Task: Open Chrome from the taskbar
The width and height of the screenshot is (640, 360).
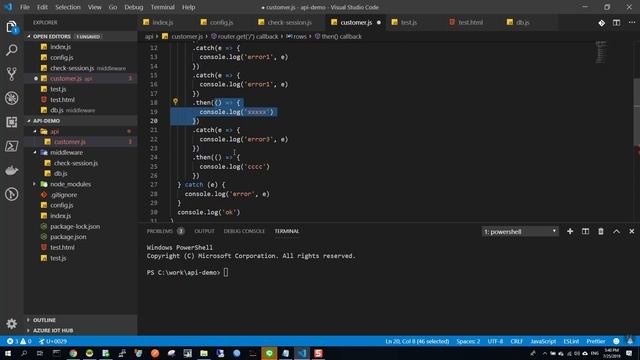Action: [x=73, y=353]
